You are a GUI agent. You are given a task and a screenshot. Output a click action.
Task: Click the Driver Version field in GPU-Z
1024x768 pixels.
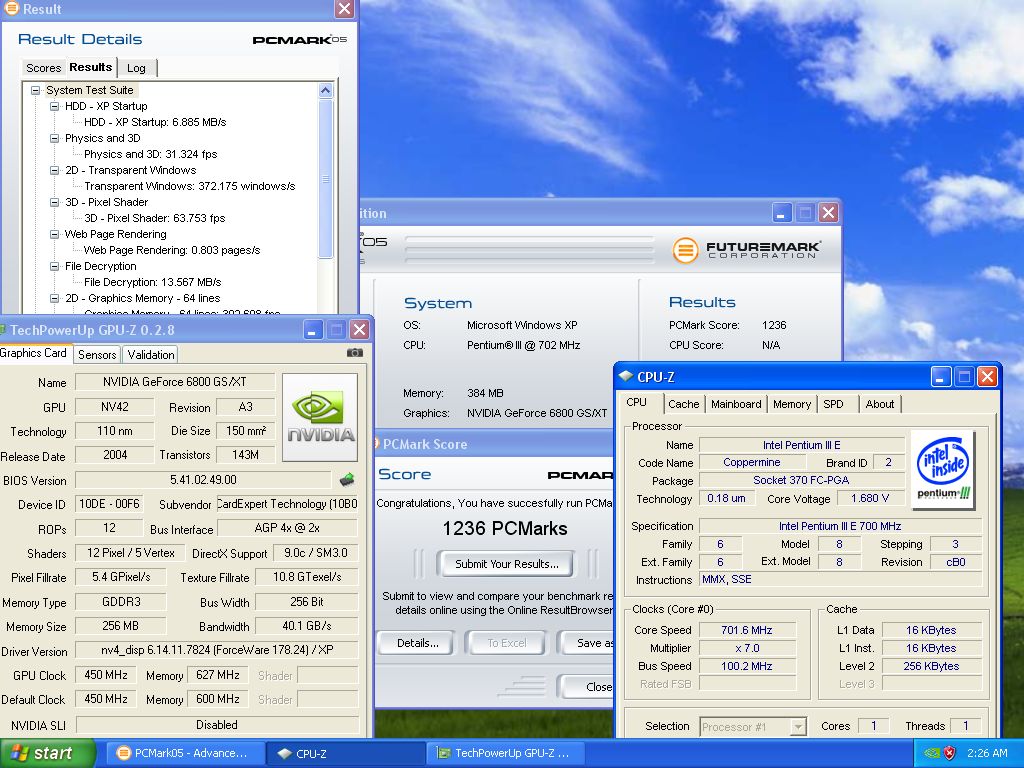tap(217, 650)
